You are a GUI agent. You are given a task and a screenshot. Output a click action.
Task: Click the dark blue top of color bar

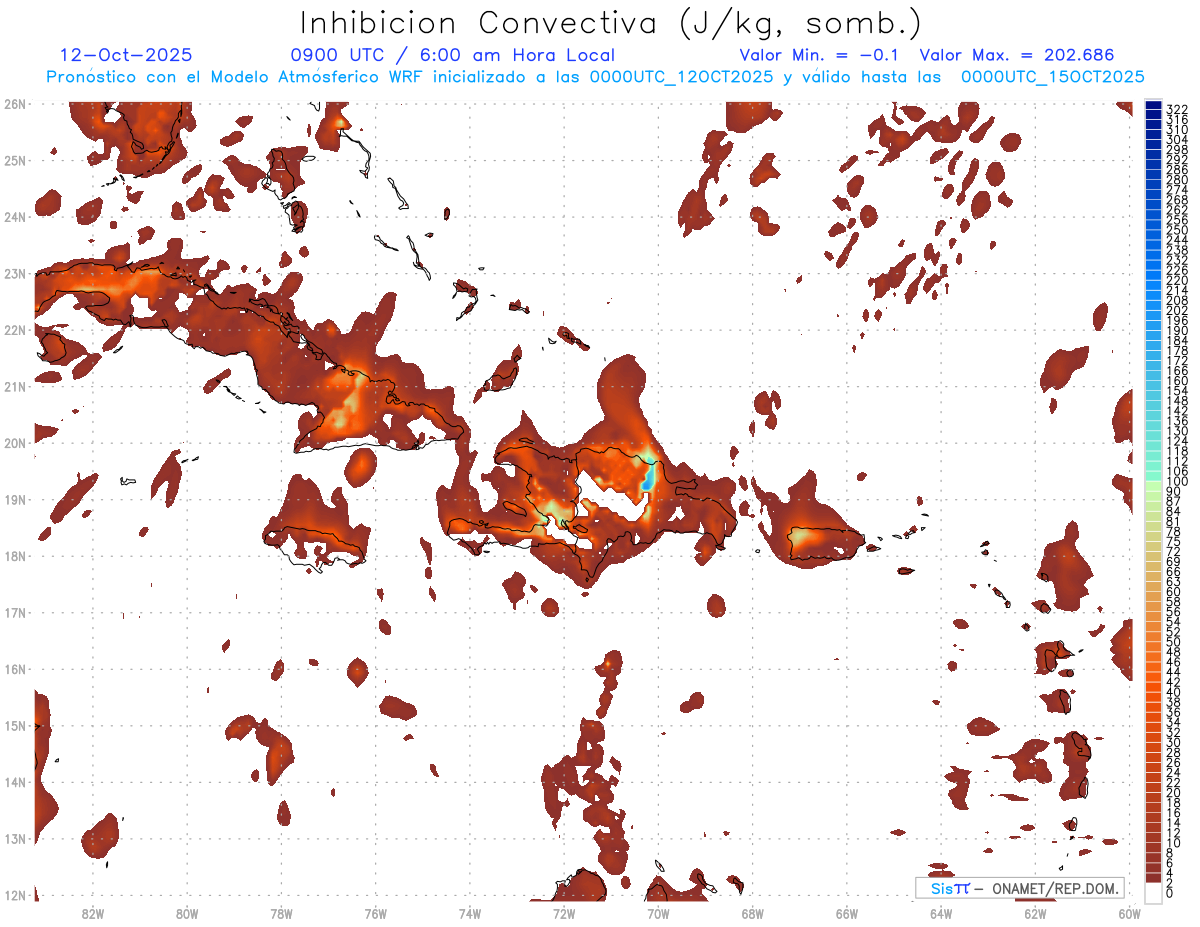(1153, 106)
